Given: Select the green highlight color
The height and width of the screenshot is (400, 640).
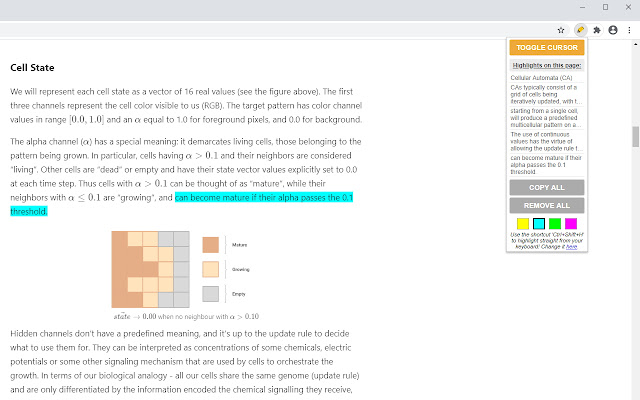Looking at the screenshot, I should pos(555,223).
